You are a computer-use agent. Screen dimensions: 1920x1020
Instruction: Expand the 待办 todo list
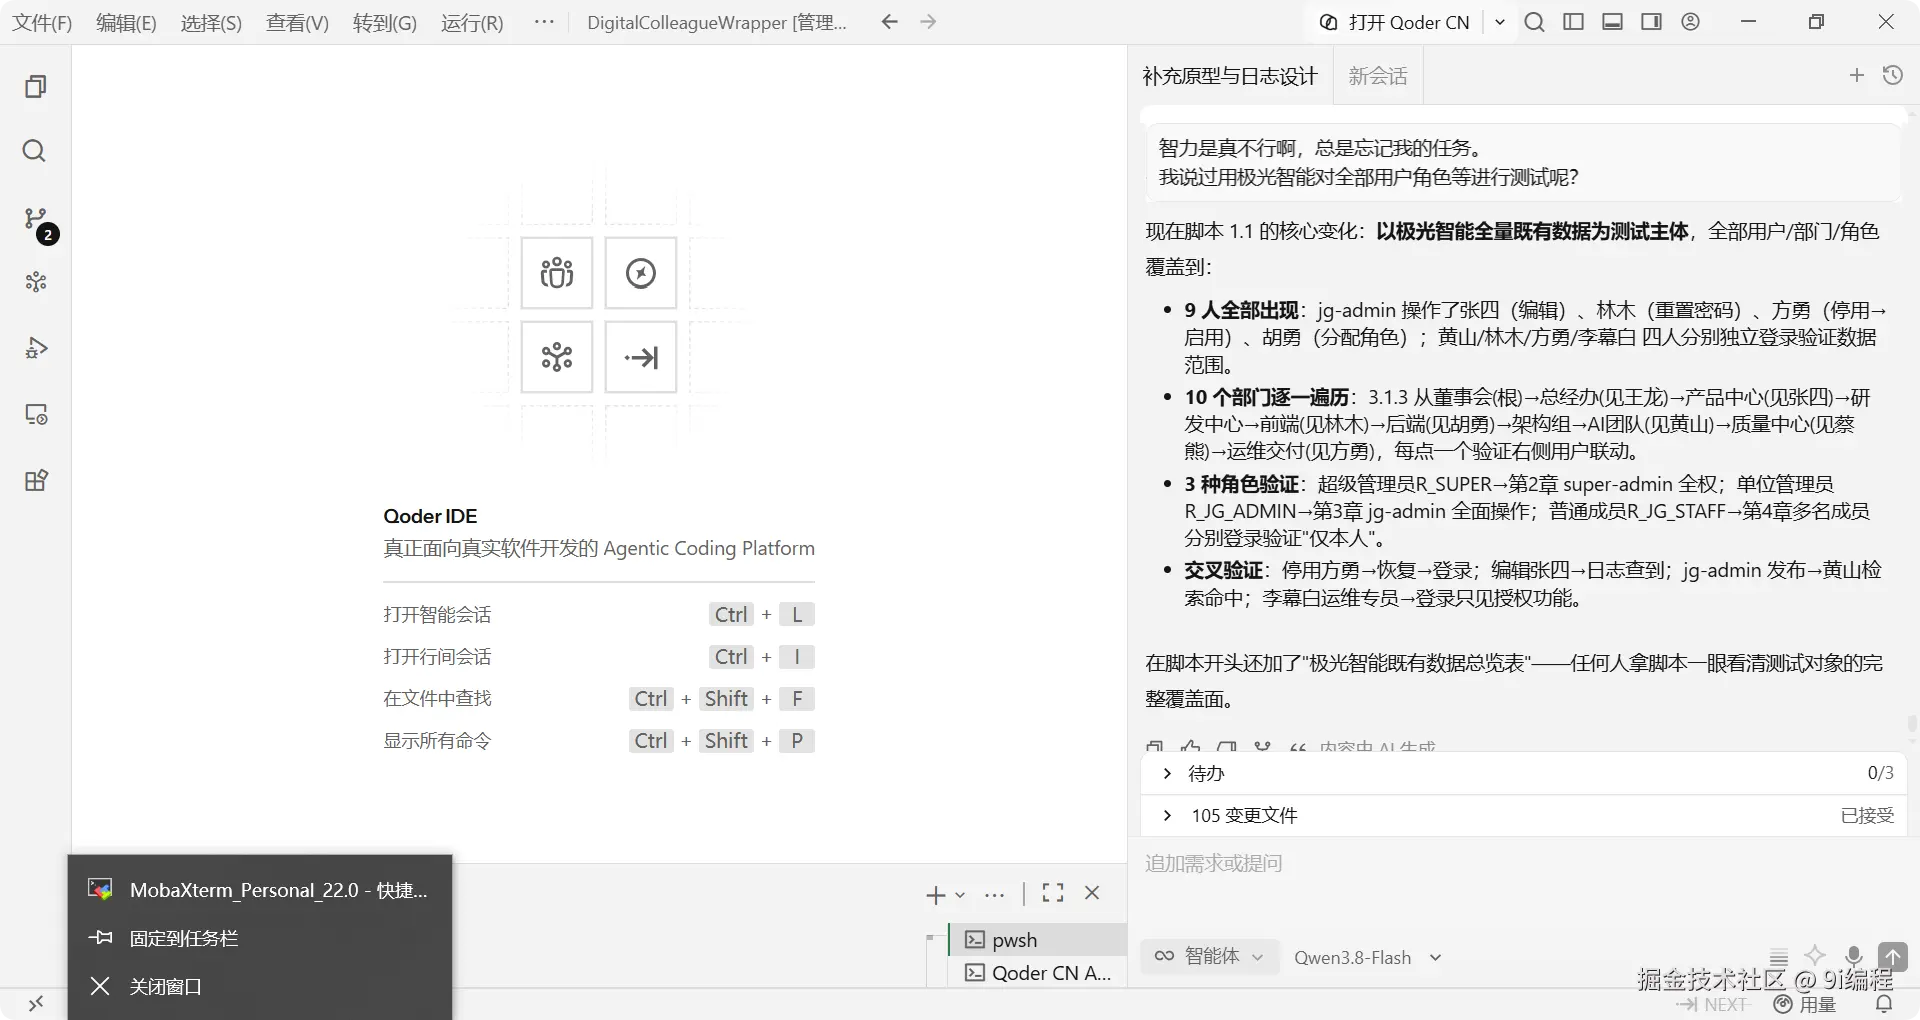1523,773
